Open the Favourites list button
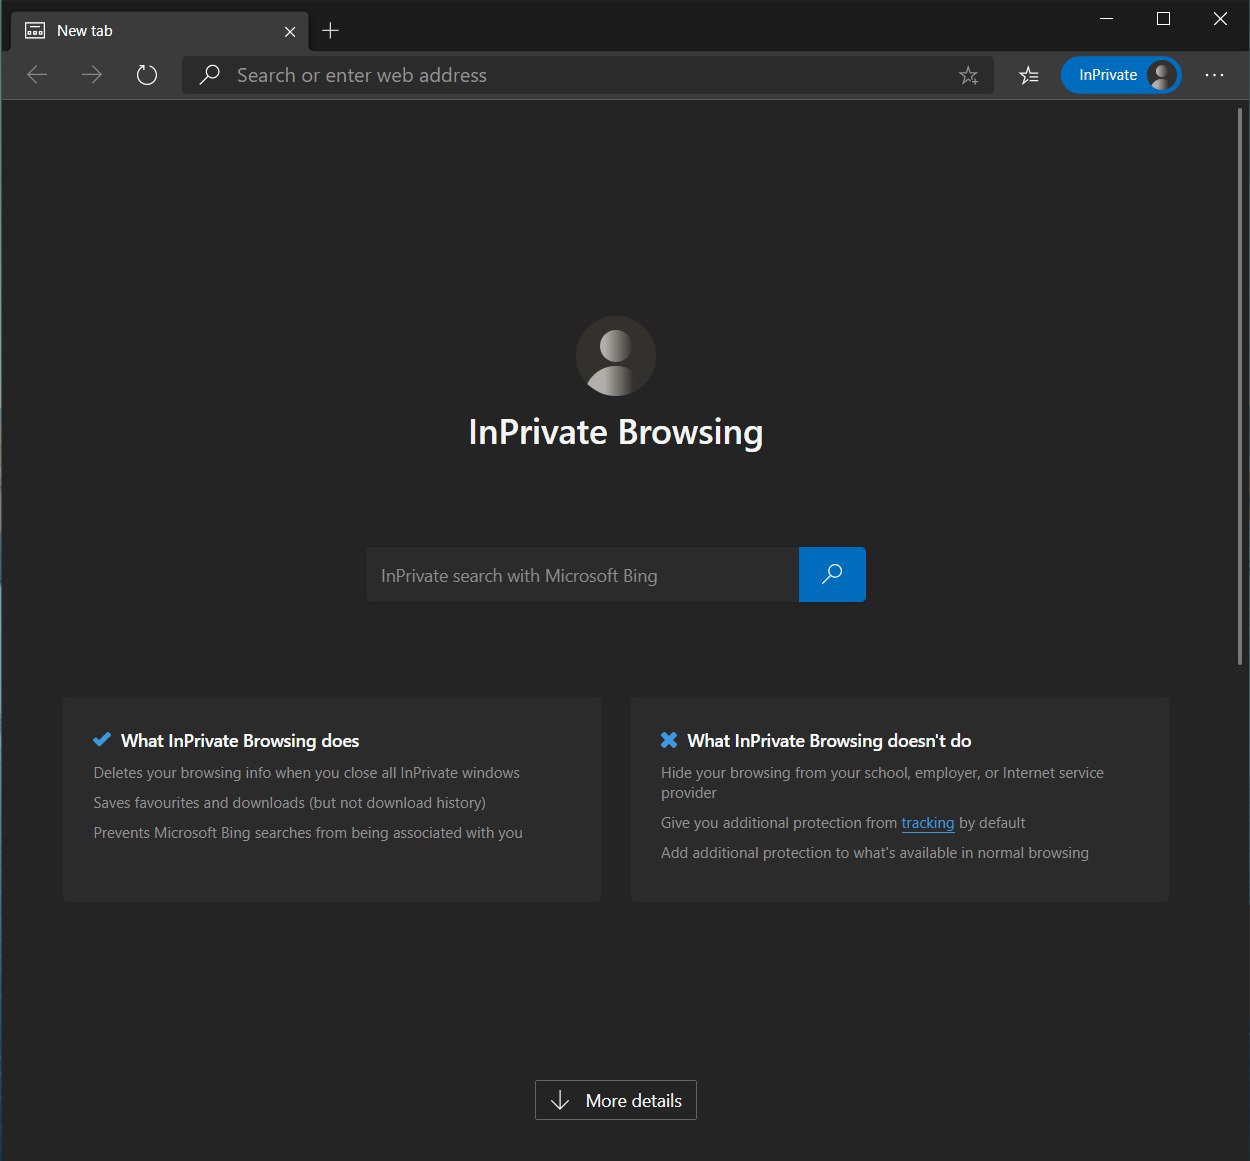1250x1161 pixels. [x=1029, y=75]
